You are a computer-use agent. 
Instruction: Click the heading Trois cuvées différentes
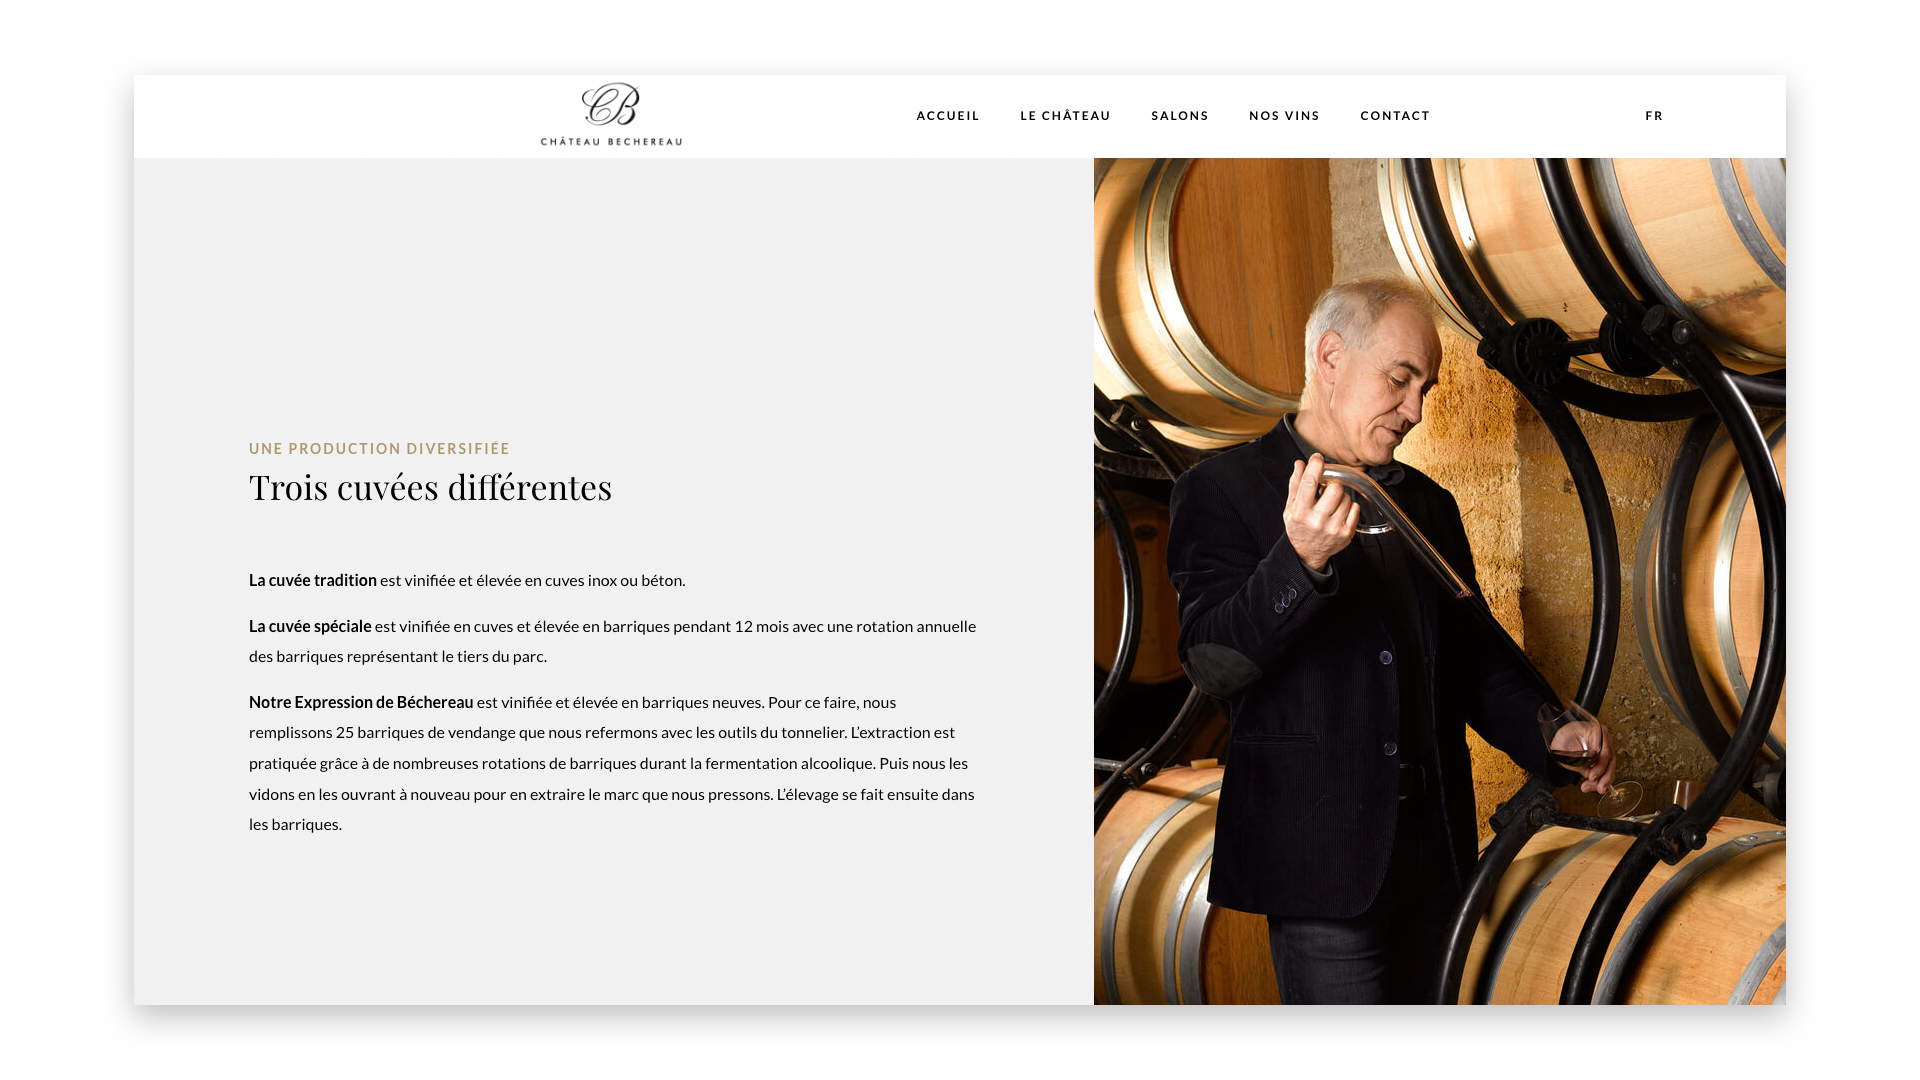pos(430,487)
